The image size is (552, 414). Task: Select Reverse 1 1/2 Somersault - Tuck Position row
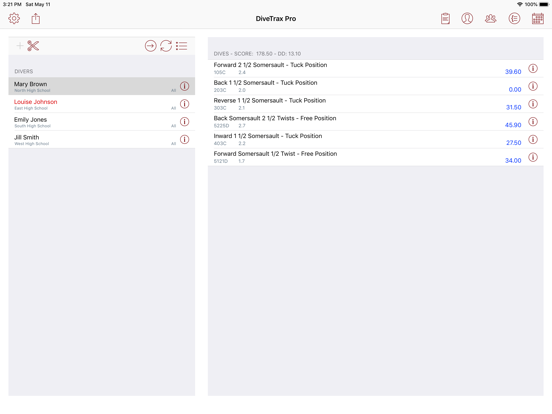(375, 104)
